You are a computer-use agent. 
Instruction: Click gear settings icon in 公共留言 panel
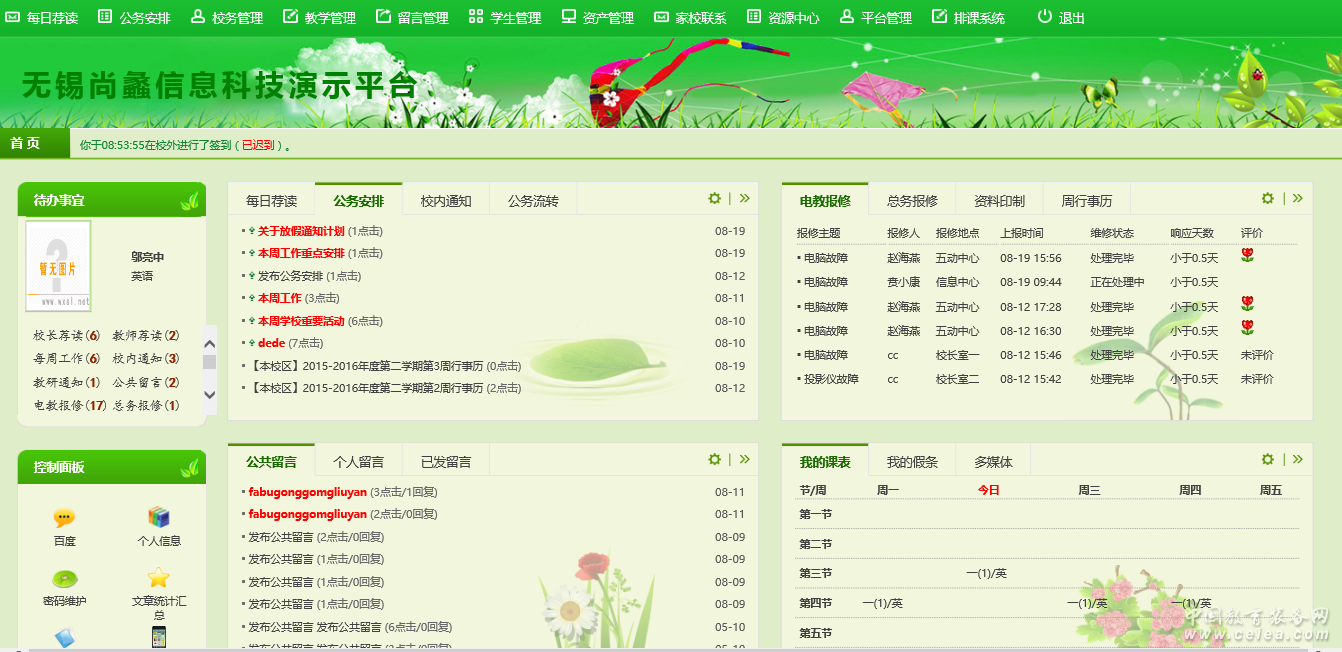coord(714,460)
